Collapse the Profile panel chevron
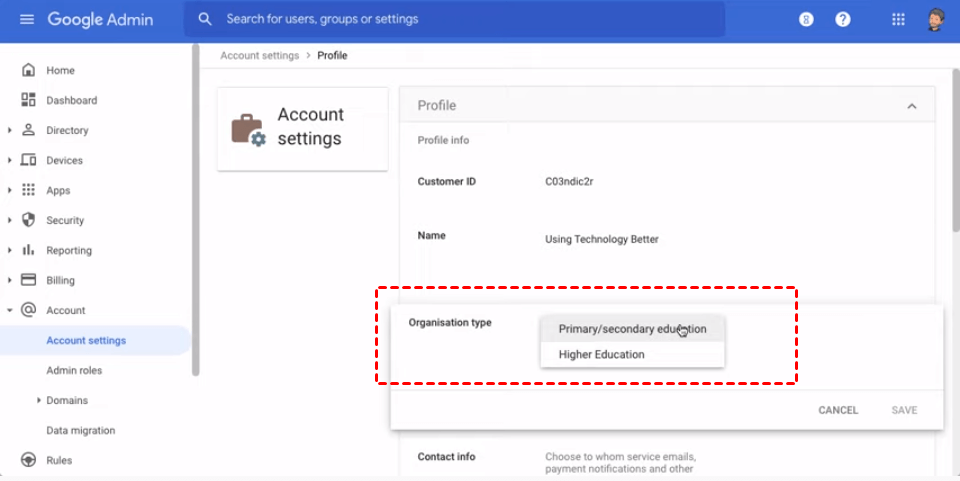 (x=911, y=106)
